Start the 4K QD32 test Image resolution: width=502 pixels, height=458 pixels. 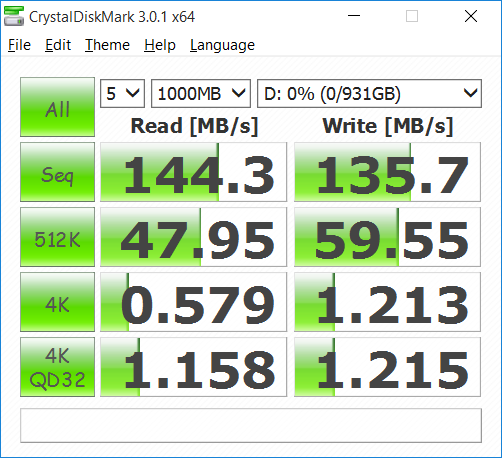pos(57,367)
